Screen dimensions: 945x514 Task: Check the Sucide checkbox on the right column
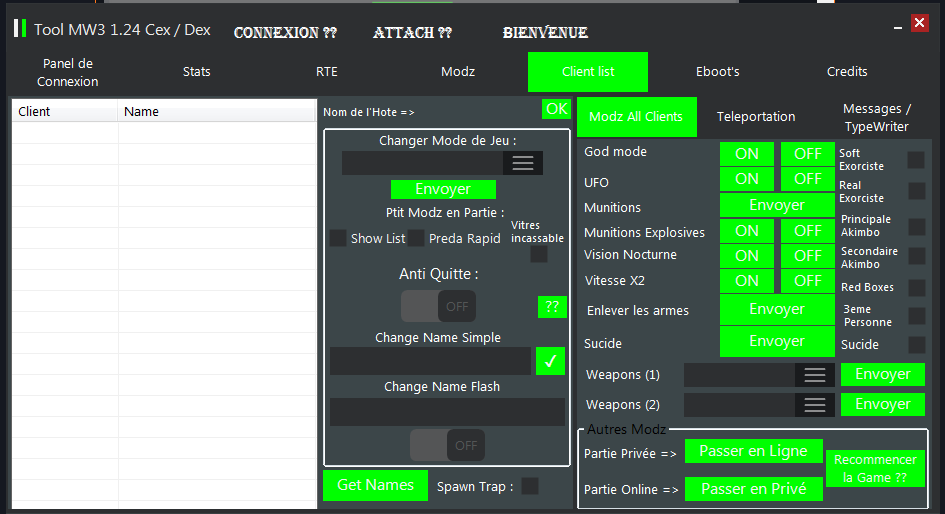[x=917, y=345]
